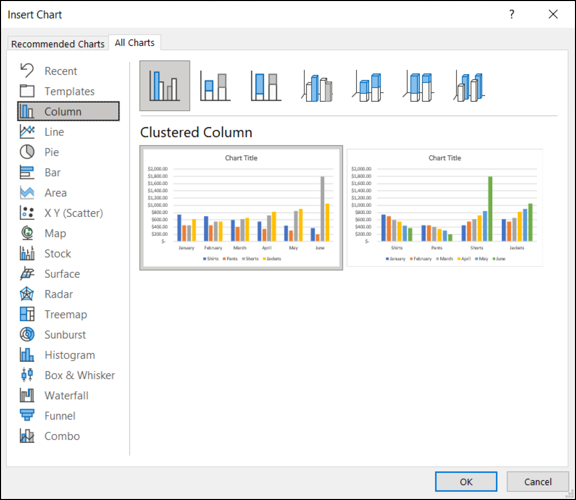
Task: Confirm chart insertion with OK
Action: (x=466, y=482)
